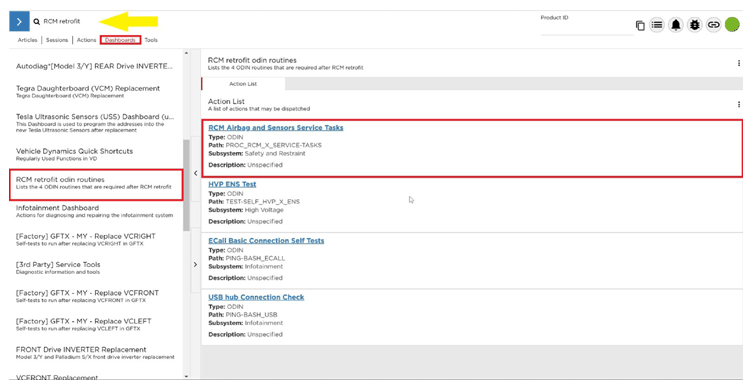Image resolution: width=752 pixels, height=389 pixels.
Task: Open the HVP ENS Test link
Action: click(x=232, y=184)
